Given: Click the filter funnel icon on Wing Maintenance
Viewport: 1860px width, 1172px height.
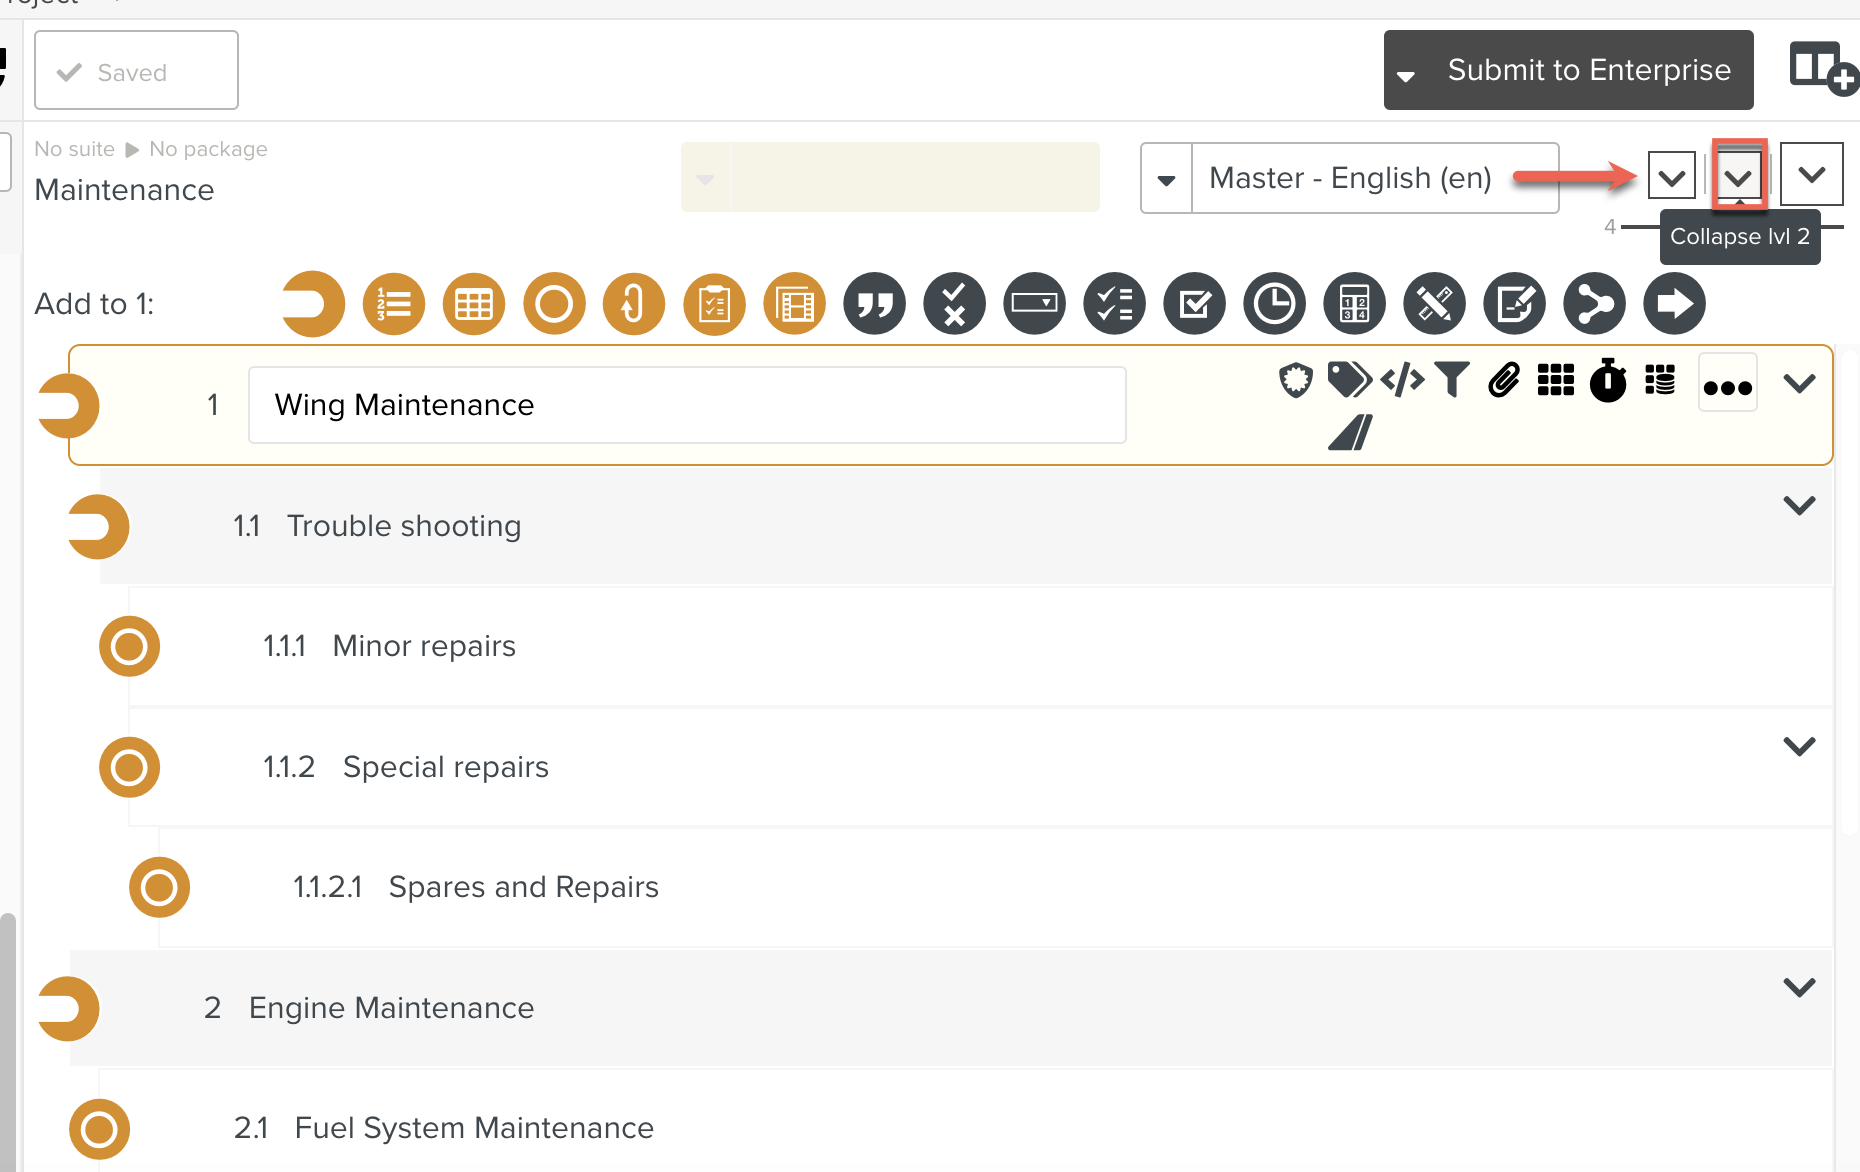Looking at the screenshot, I should coord(1452,380).
